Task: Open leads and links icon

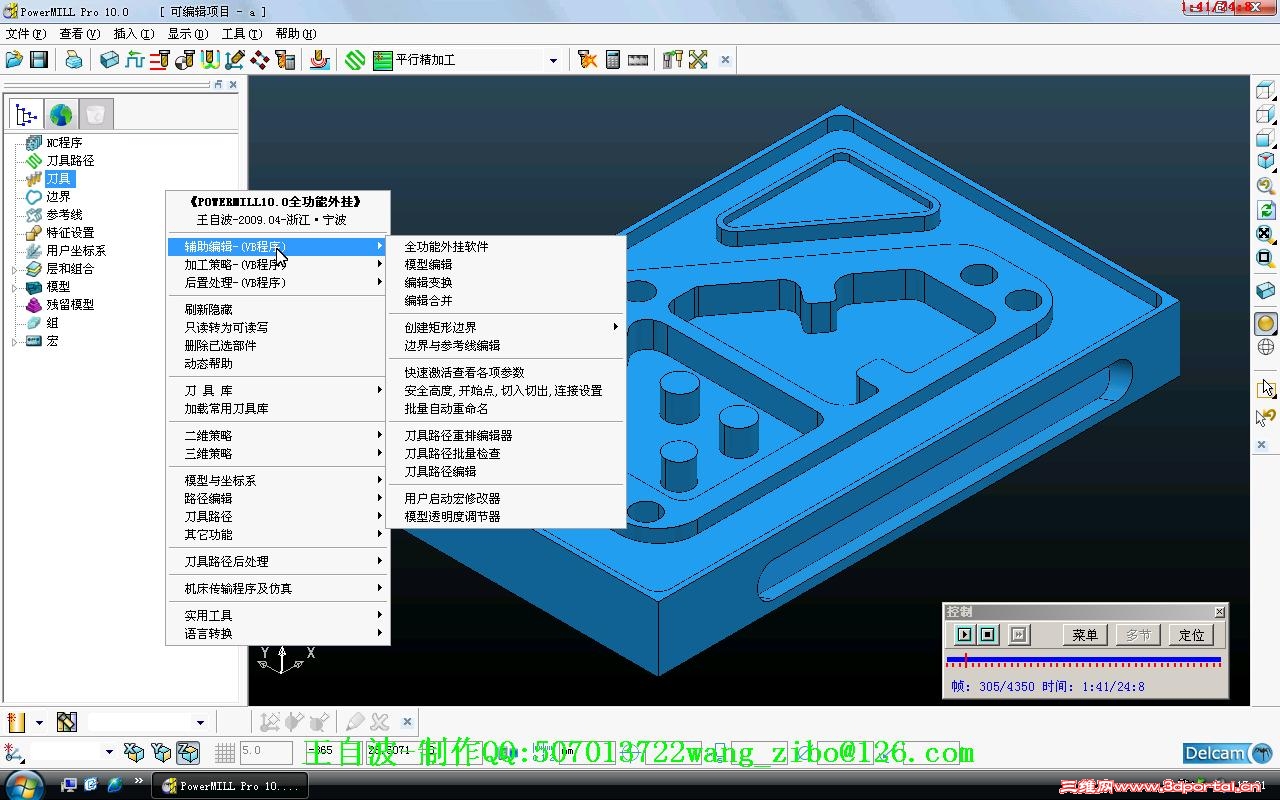Action: click(x=210, y=60)
